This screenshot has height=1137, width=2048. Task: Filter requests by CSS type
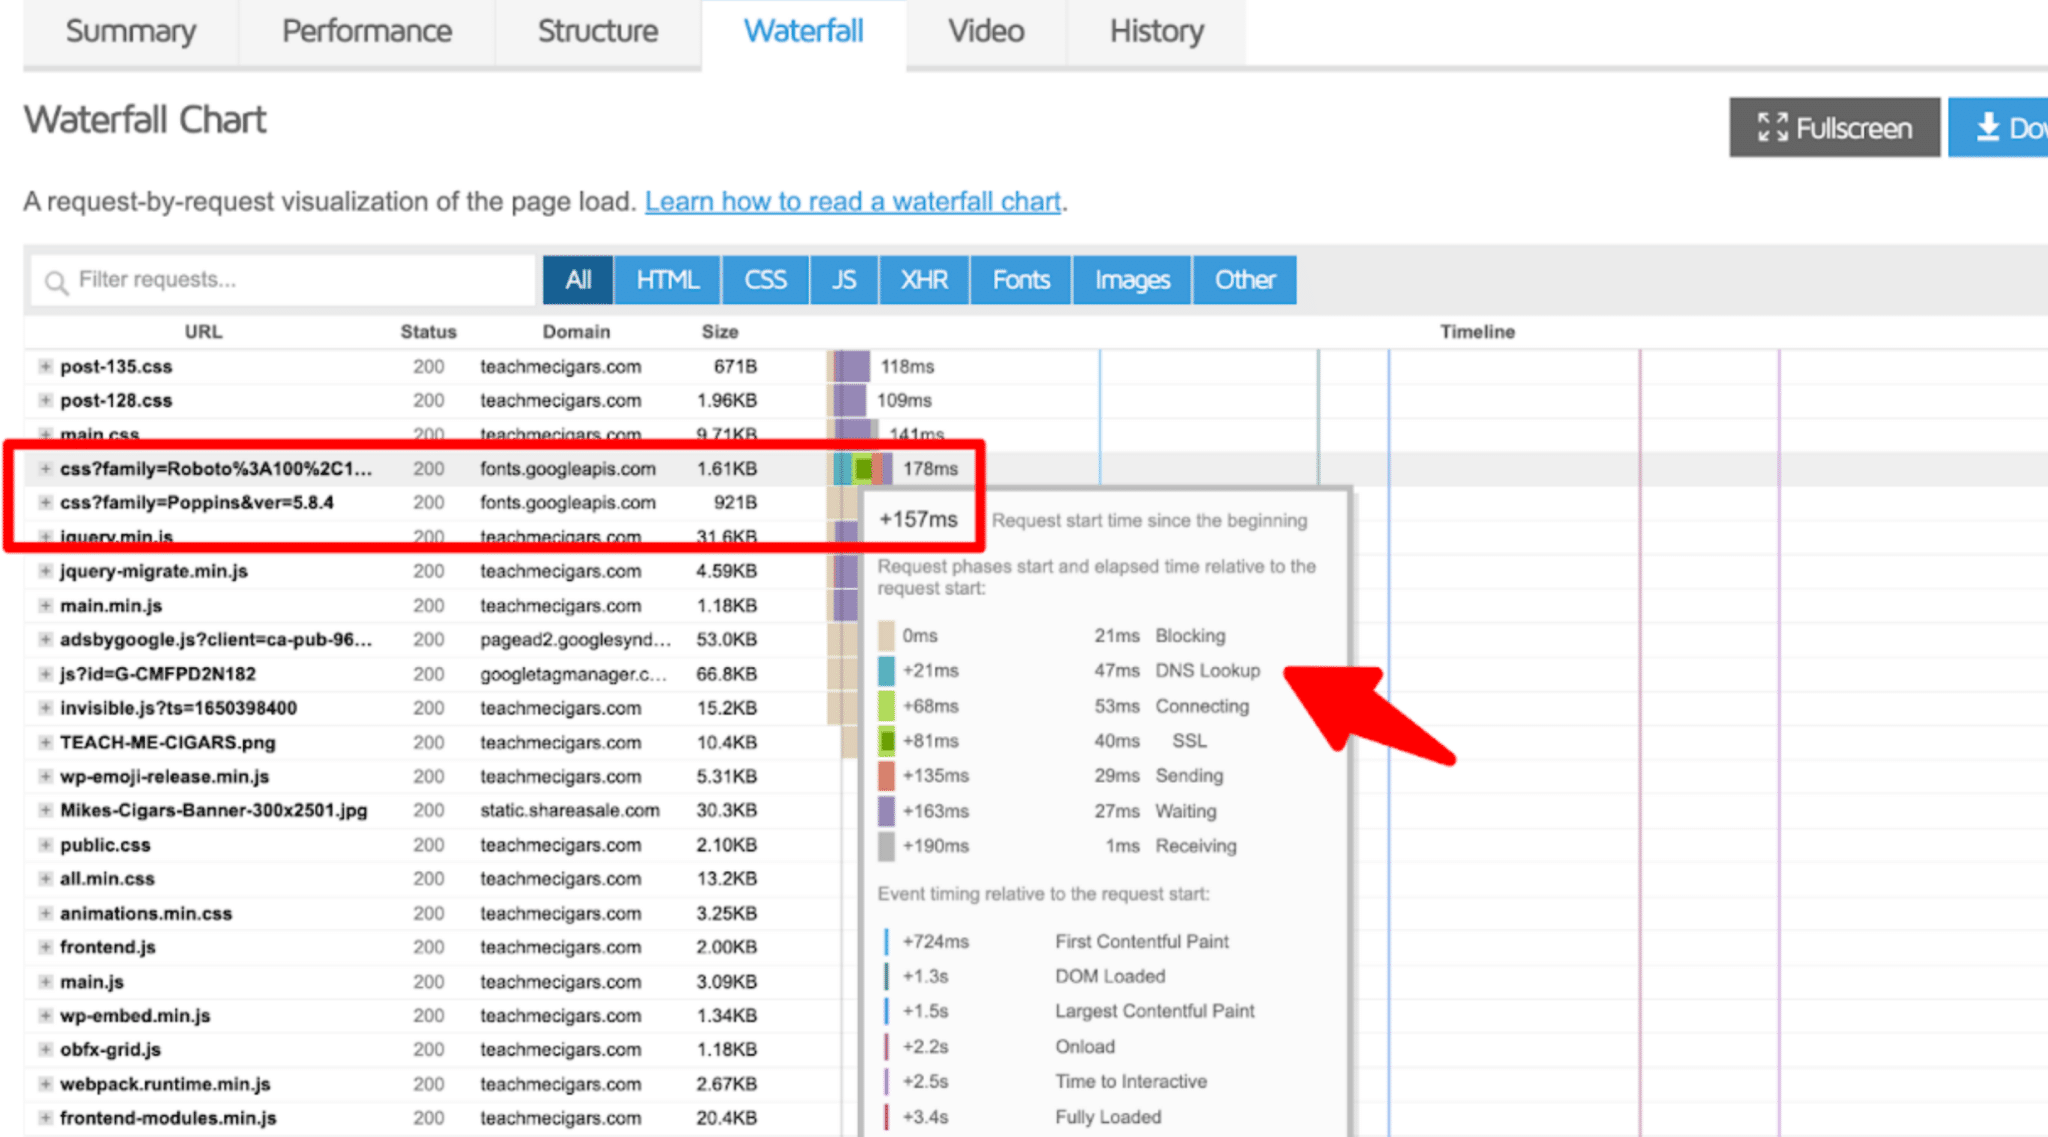765,280
